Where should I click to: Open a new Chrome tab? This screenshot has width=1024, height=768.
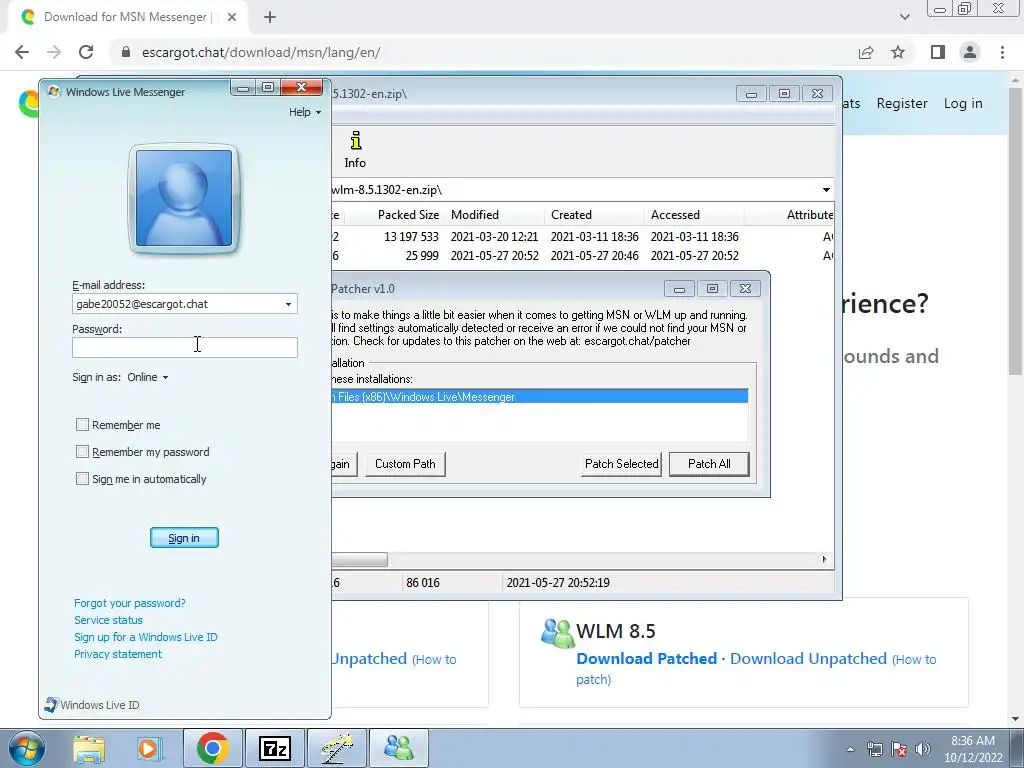[270, 17]
